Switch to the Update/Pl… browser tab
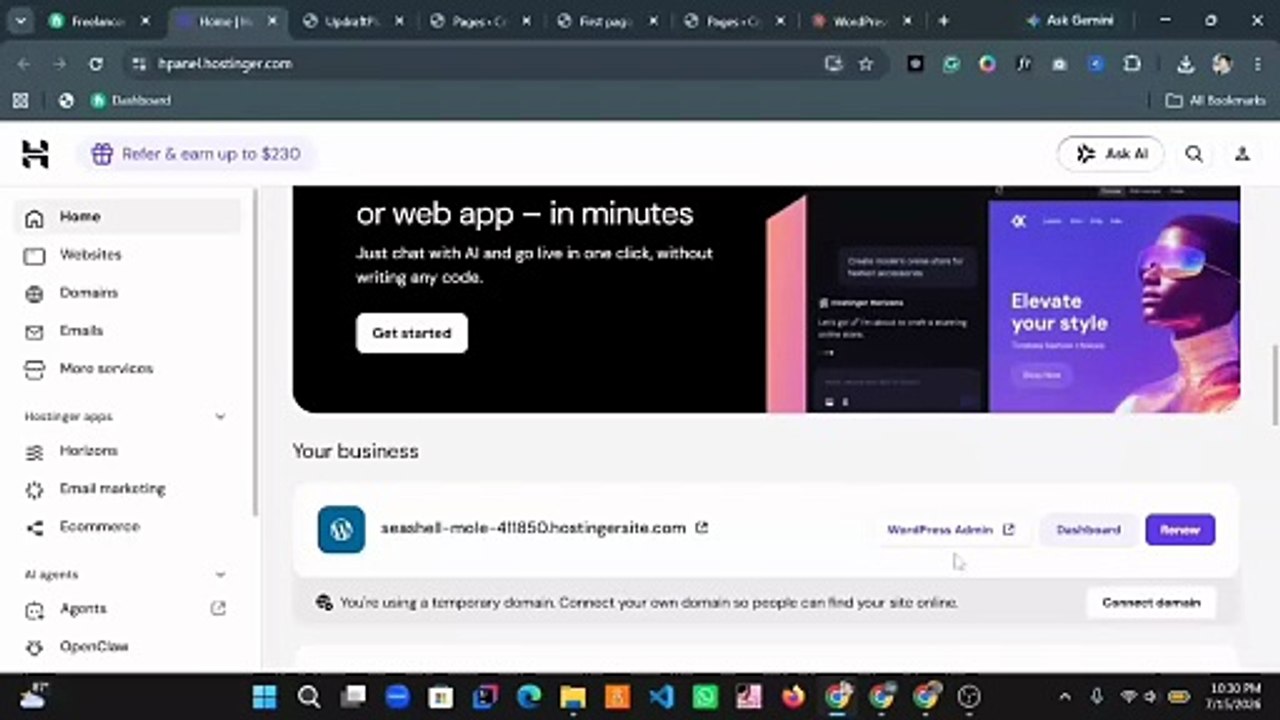 click(x=354, y=21)
